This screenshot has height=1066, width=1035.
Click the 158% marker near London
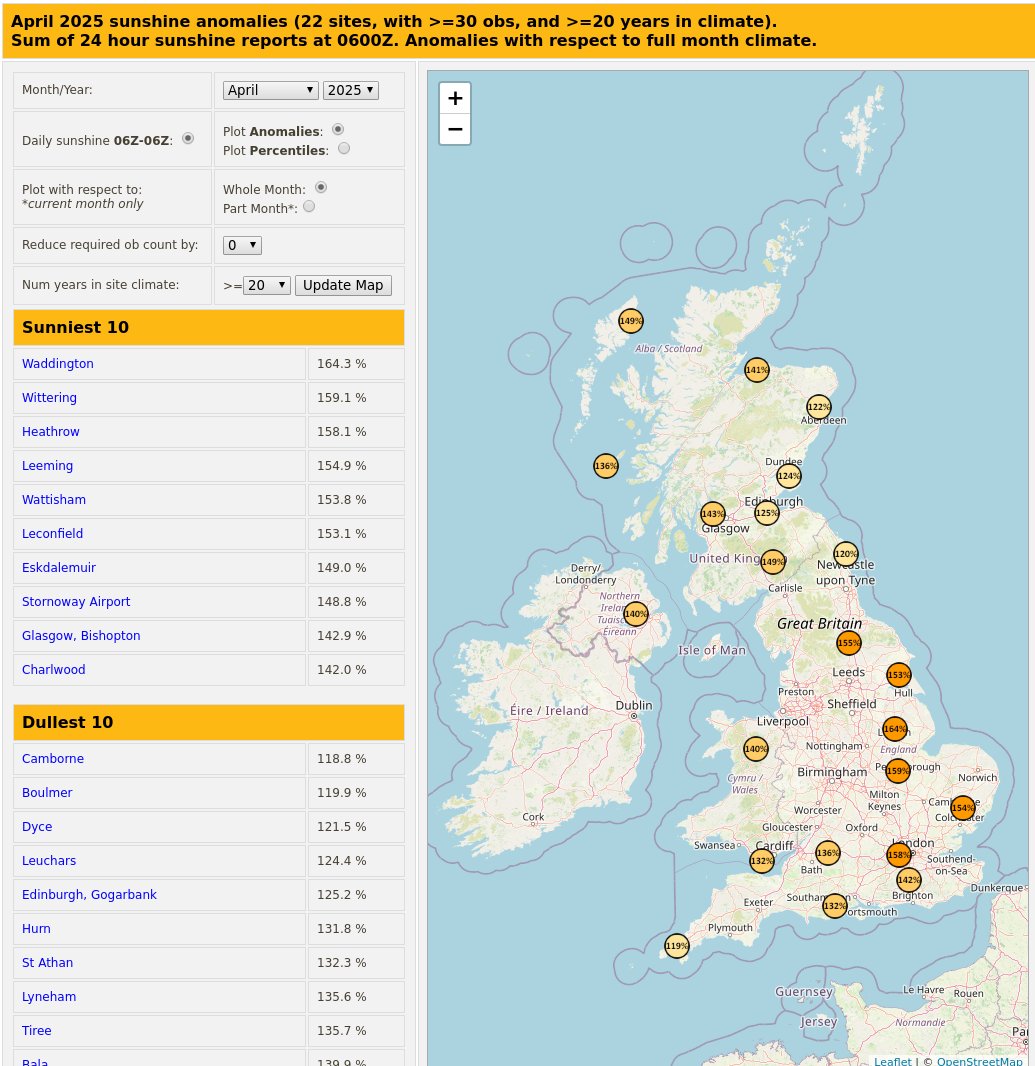898,855
